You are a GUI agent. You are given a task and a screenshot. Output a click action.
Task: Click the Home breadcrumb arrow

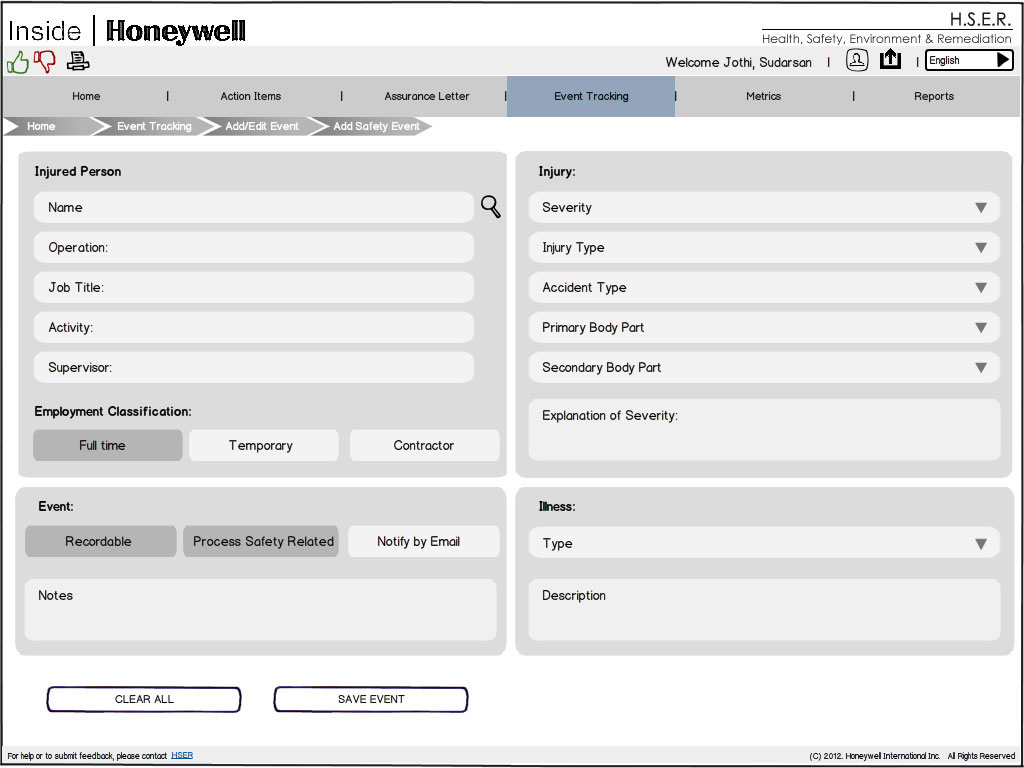(x=42, y=127)
